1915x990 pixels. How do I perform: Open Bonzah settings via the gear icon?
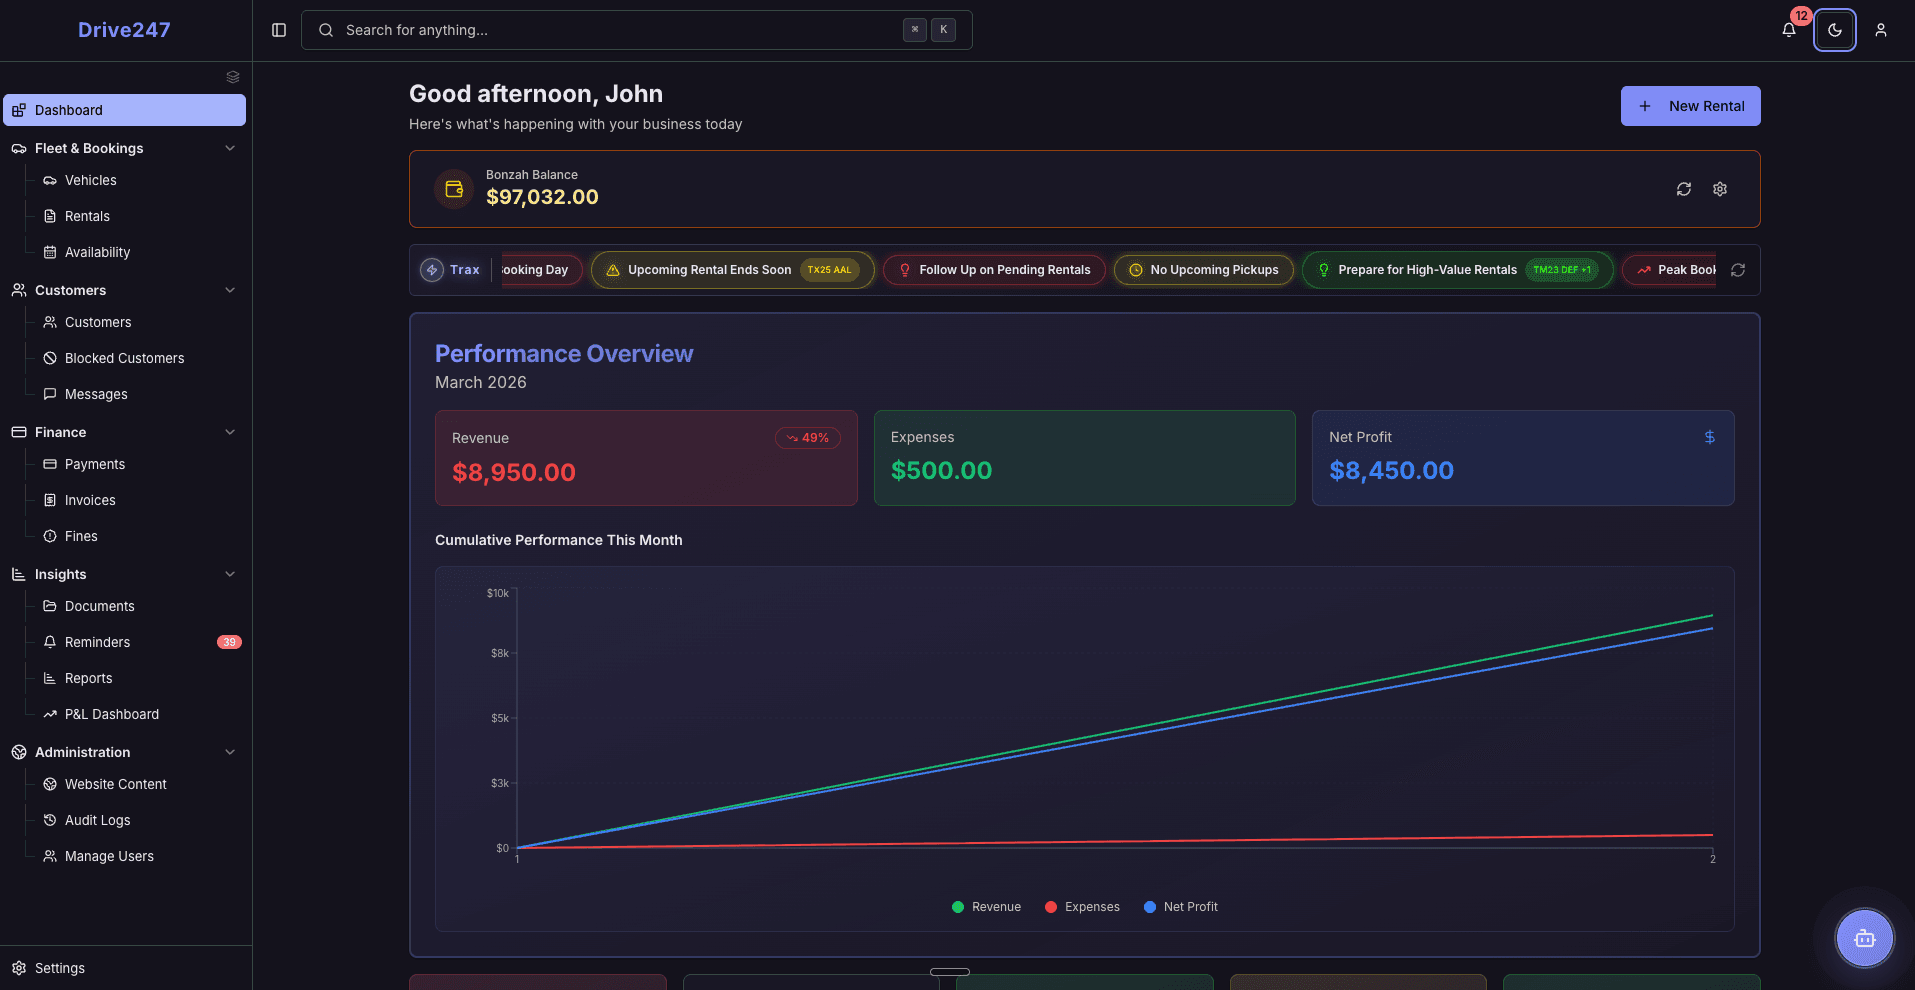pos(1720,189)
